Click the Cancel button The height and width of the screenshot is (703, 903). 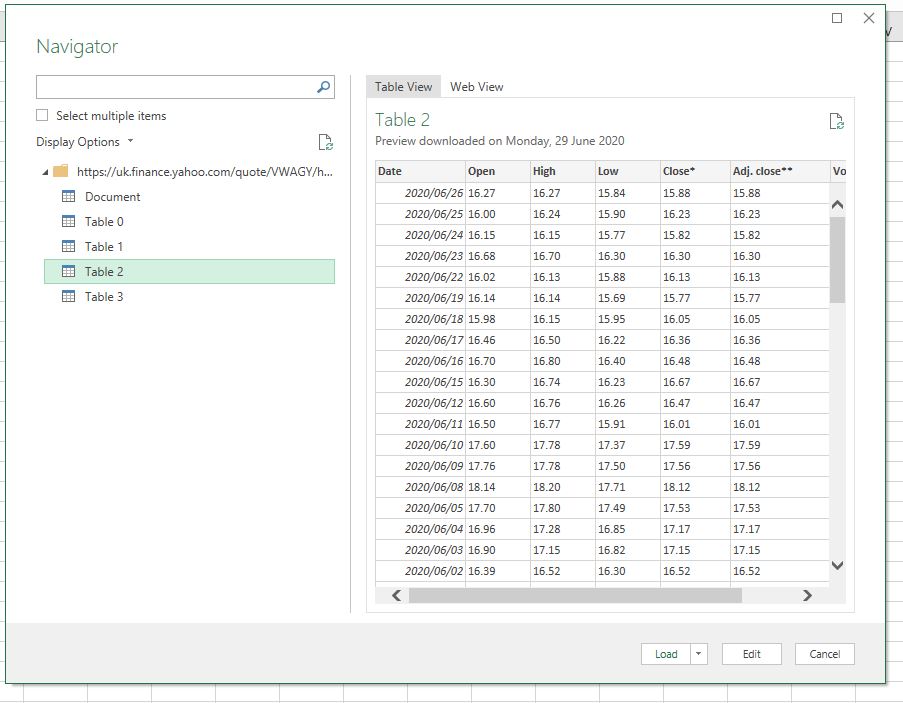(825, 654)
